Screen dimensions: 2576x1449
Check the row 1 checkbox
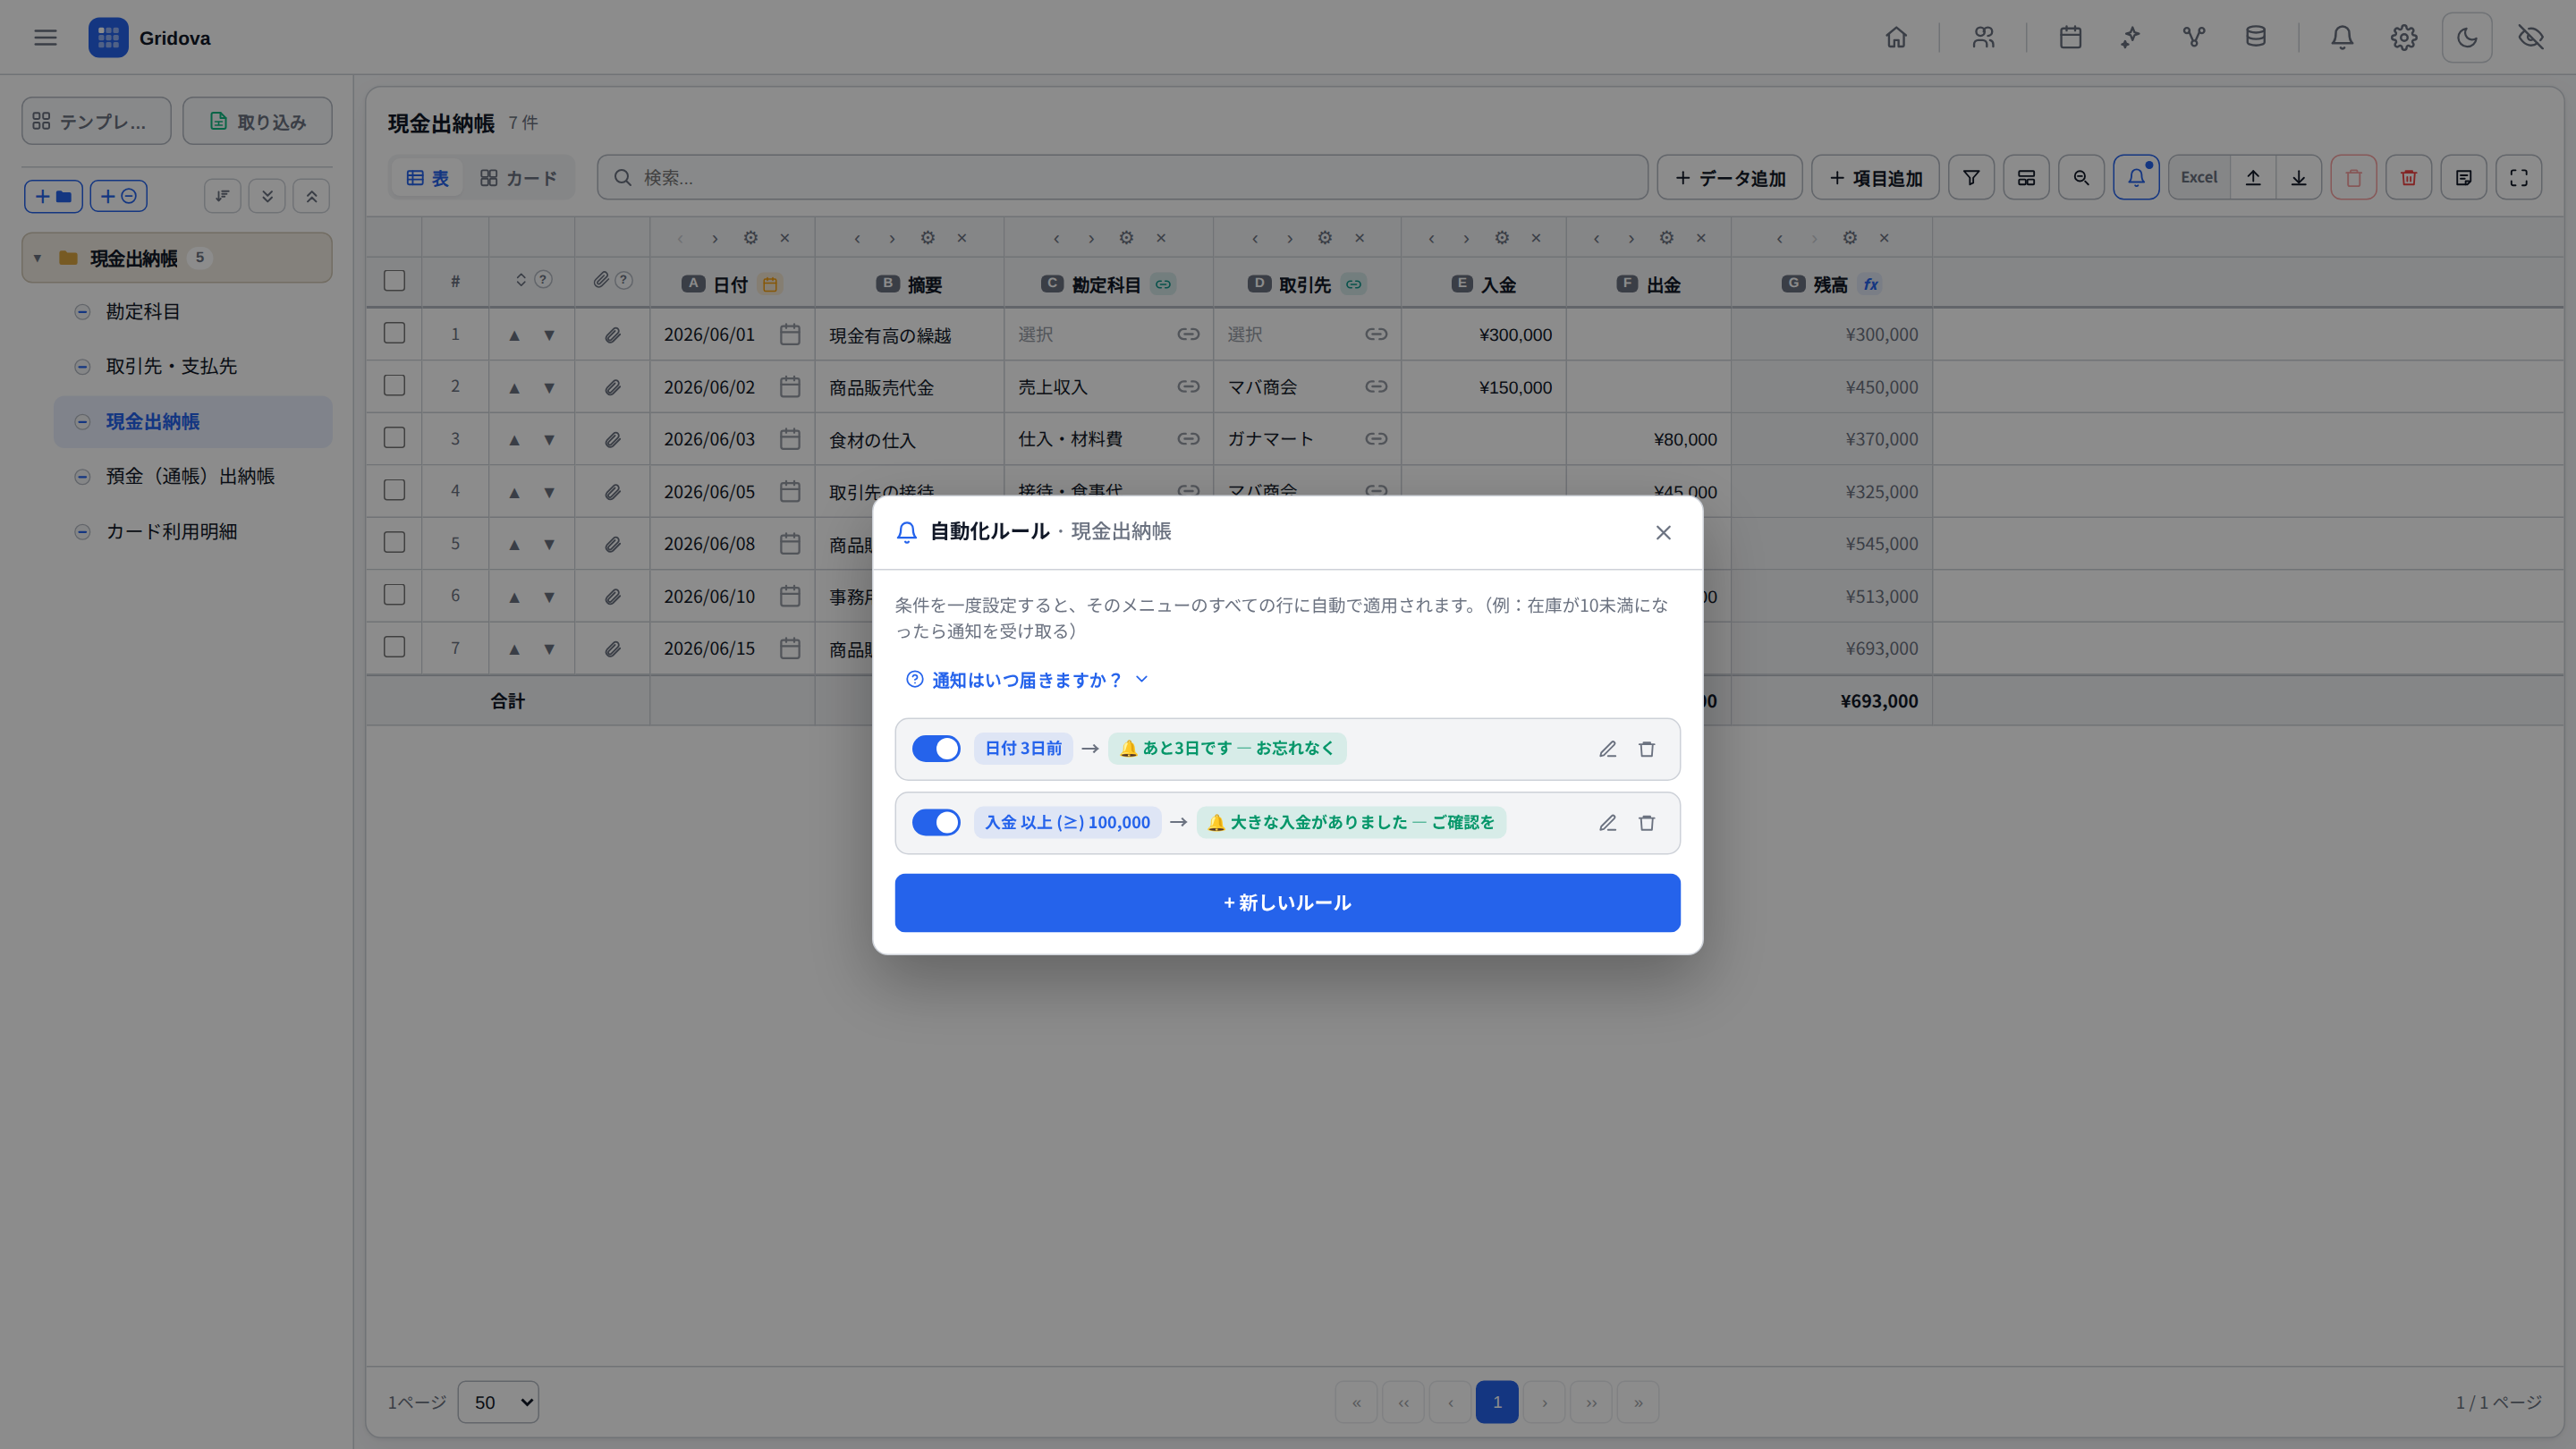pos(394,333)
